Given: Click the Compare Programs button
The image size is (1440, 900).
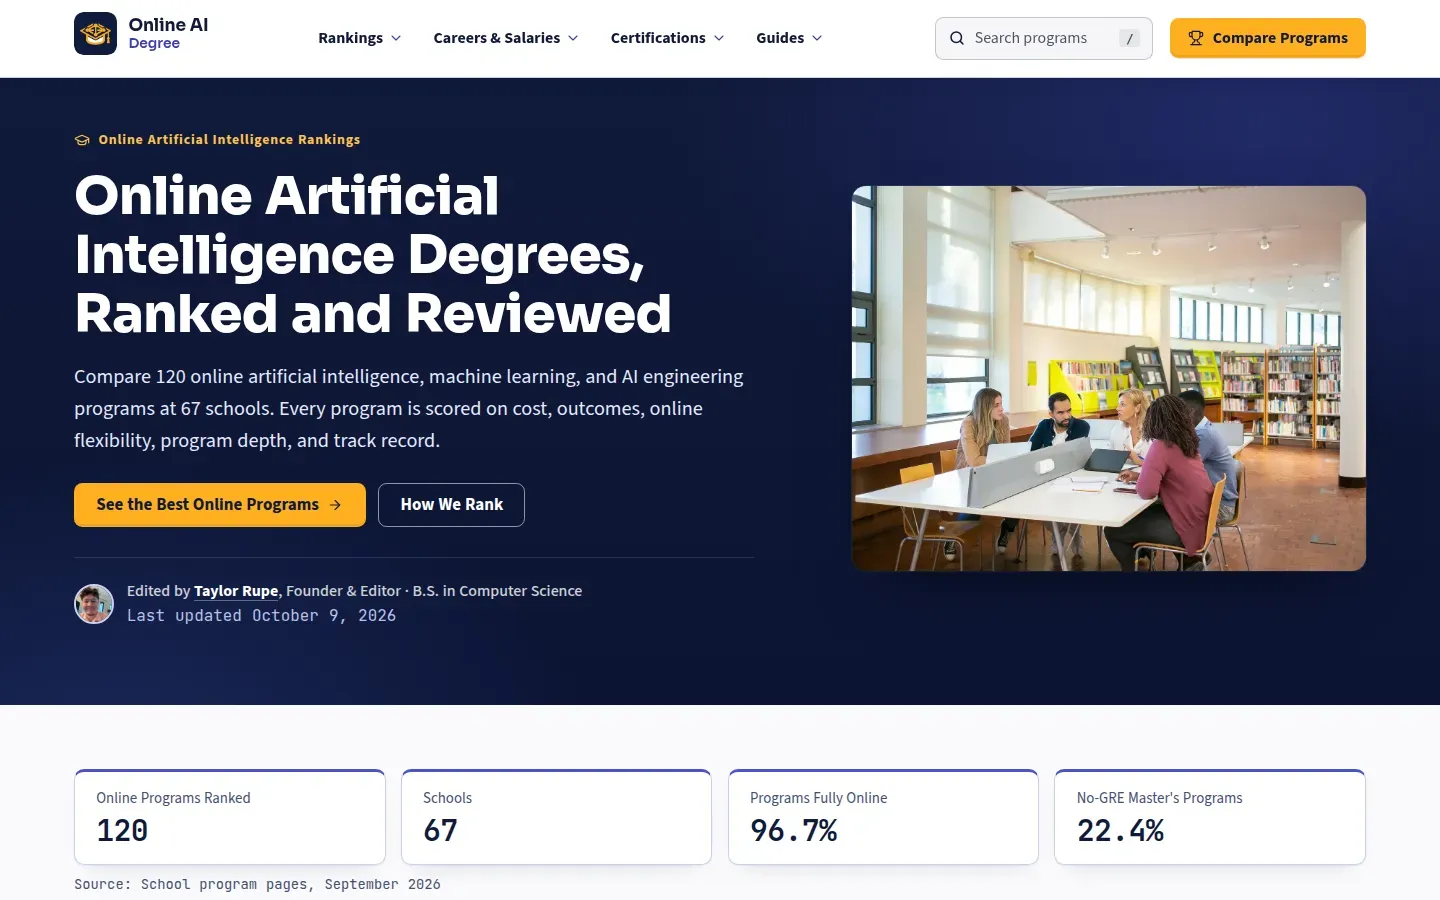Looking at the screenshot, I should [x=1267, y=38].
